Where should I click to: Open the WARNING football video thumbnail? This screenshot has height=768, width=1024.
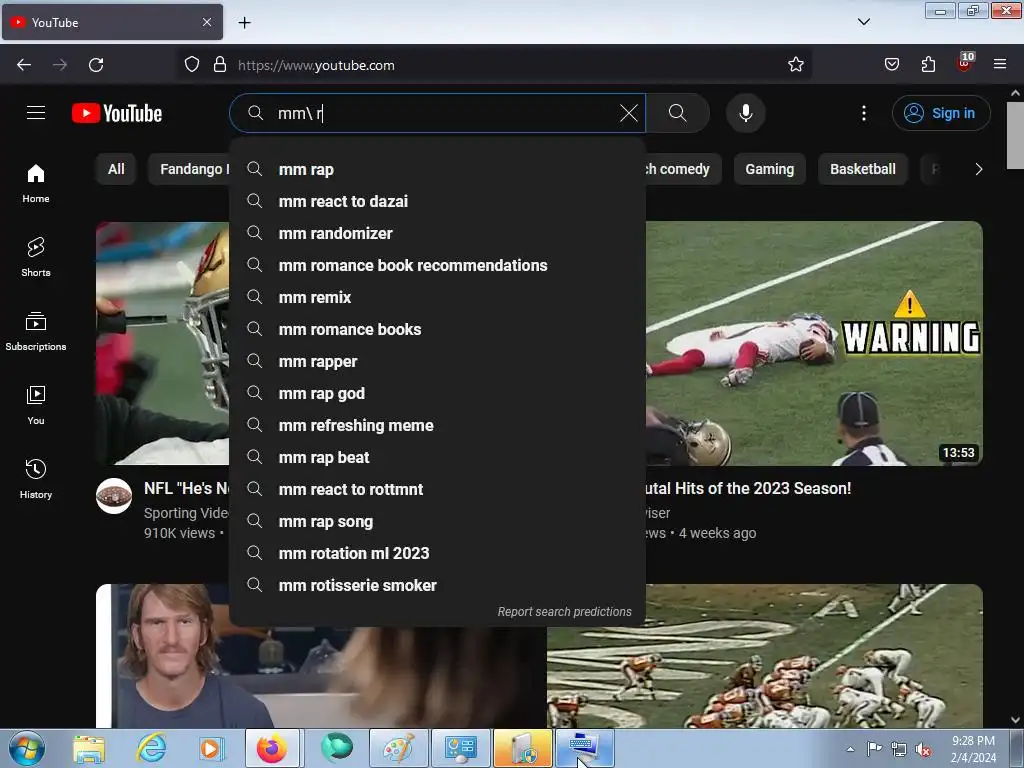[814, 343]
